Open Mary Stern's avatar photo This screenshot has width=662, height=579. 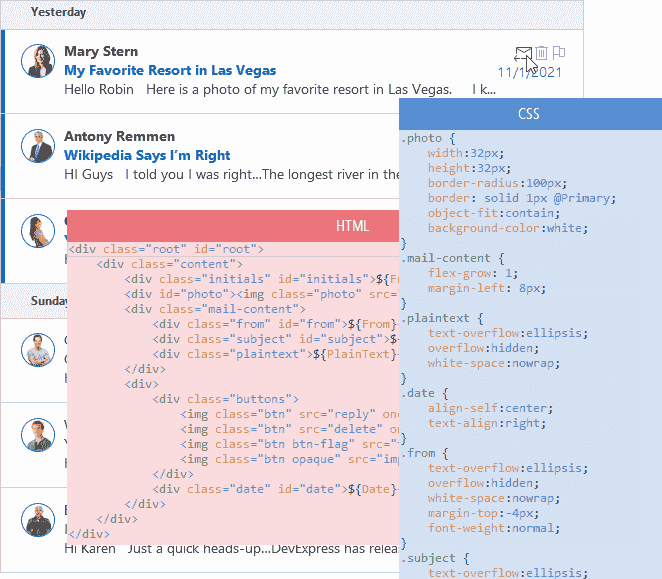point(38,61)
